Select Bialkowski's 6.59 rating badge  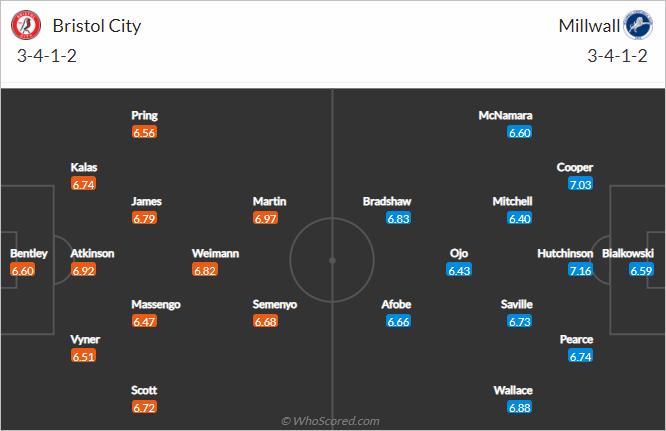click(641, 270)
